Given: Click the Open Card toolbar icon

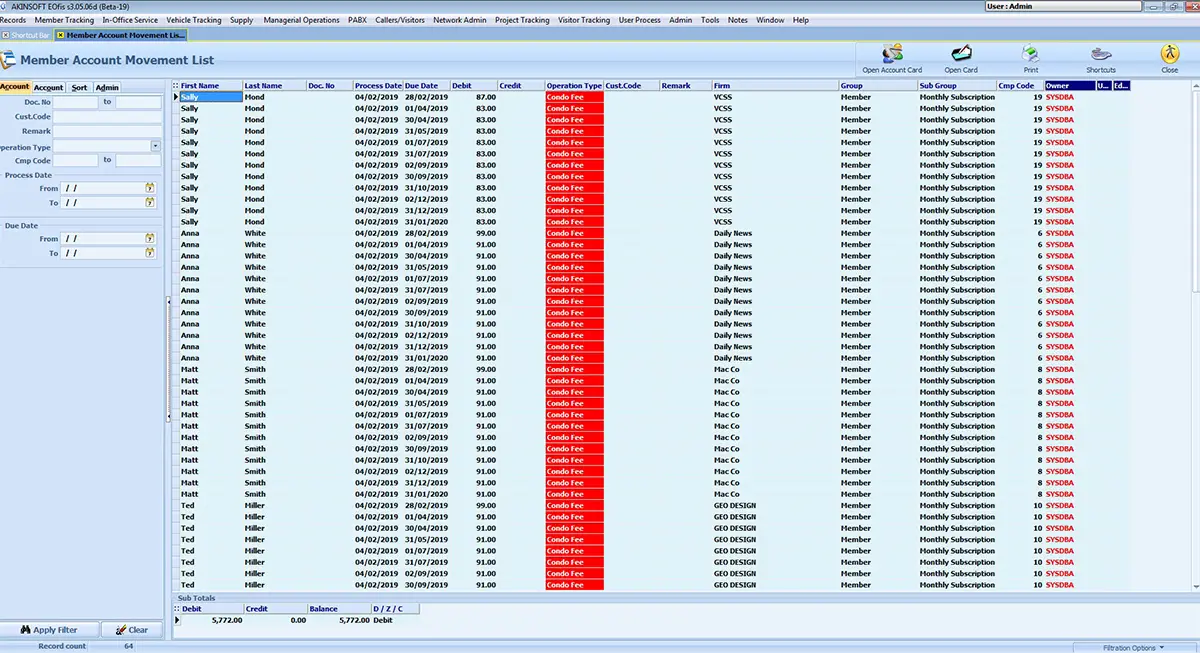Looking at the screenshot, I should (961, 59).
